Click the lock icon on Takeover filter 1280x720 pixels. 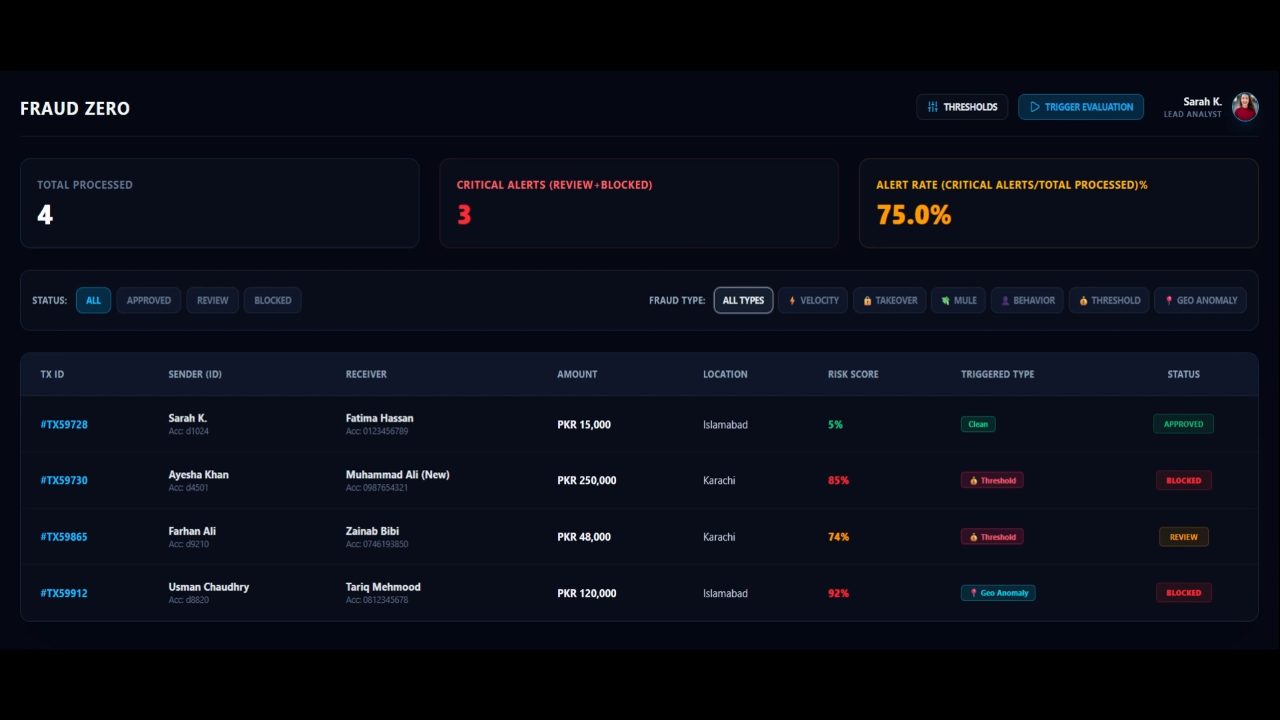pos(867,300)
